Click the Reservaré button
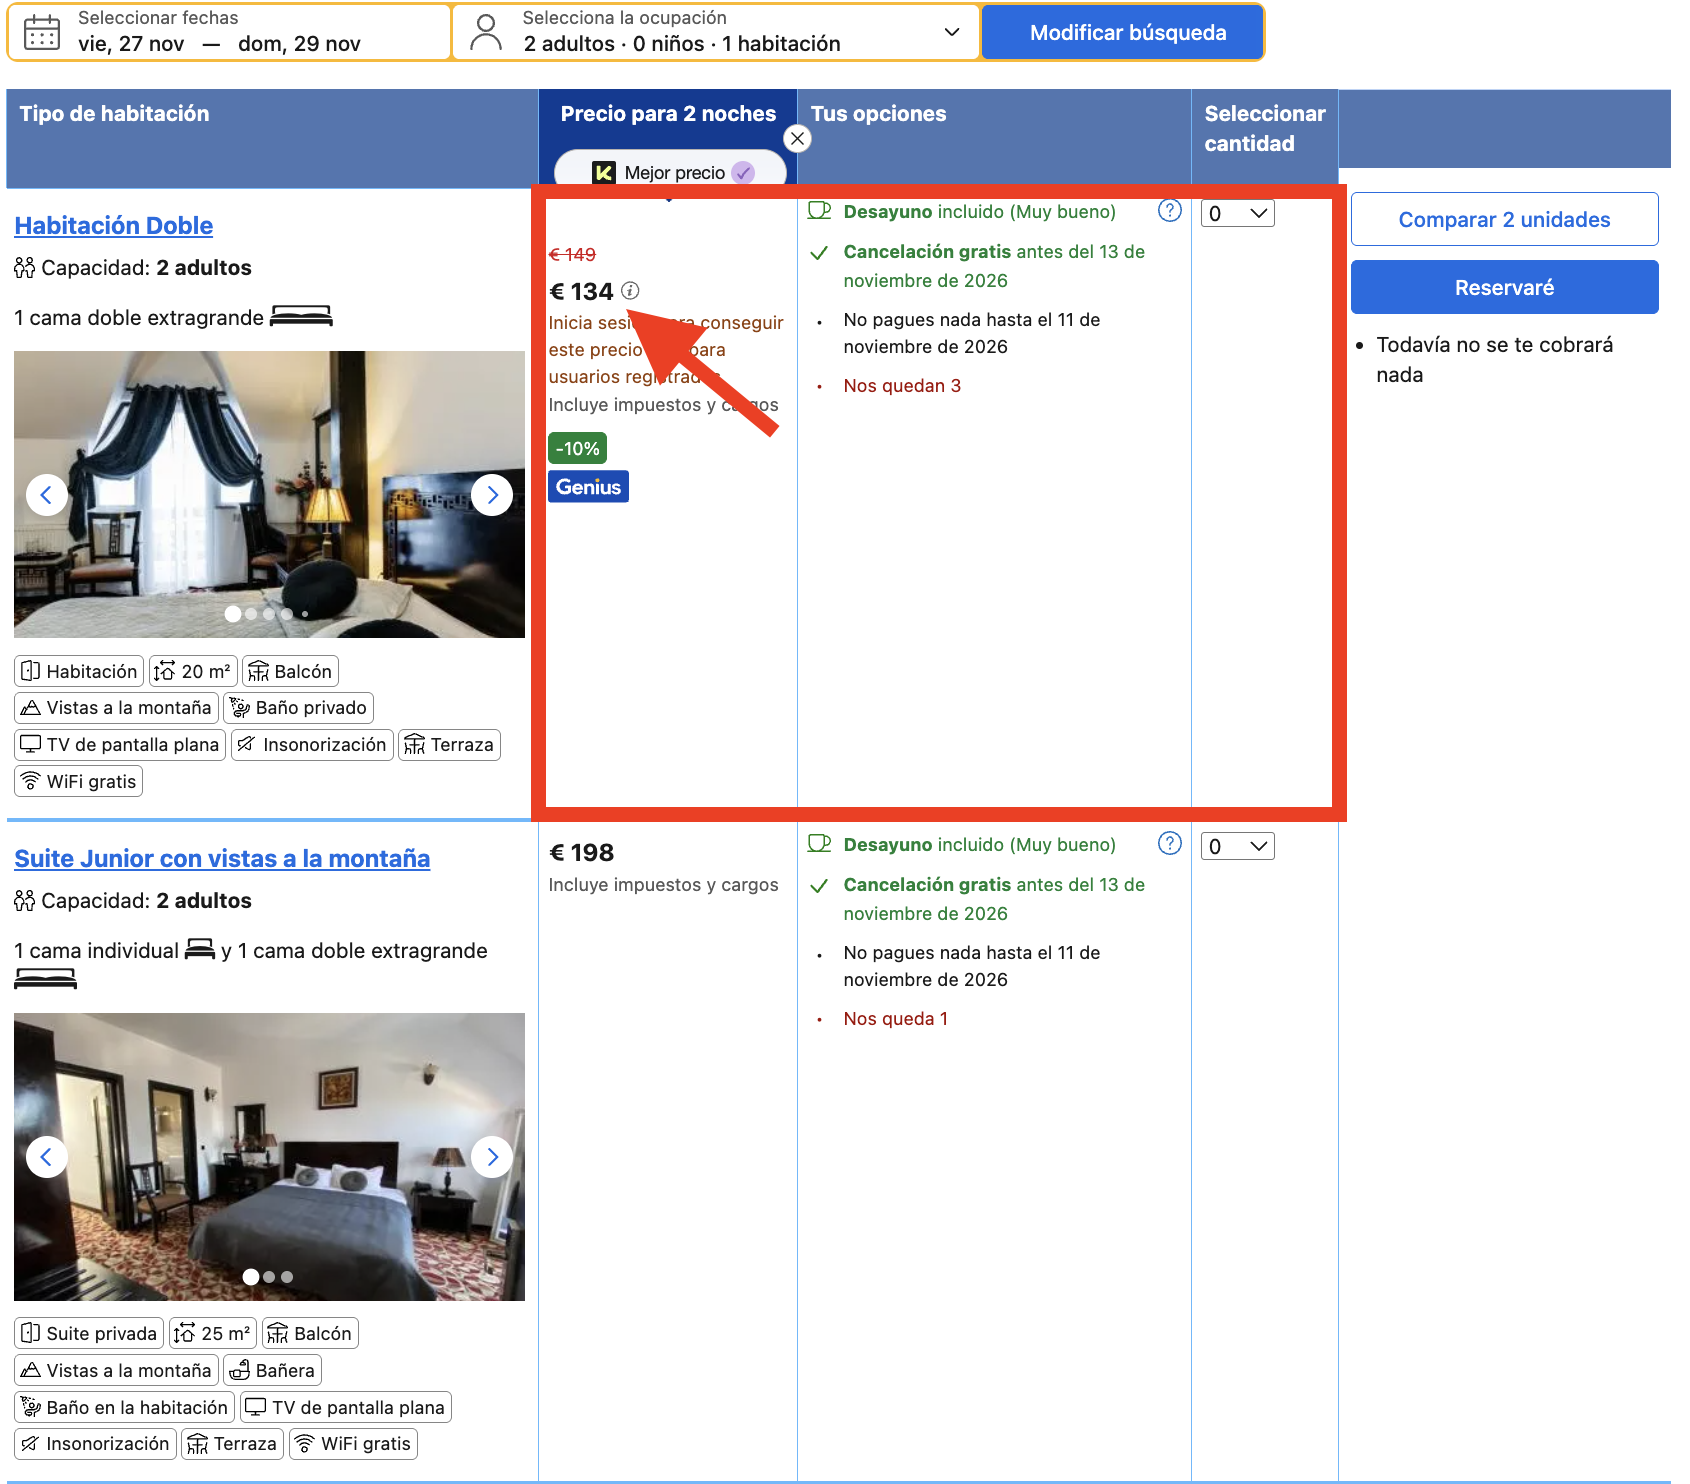 1504,287
